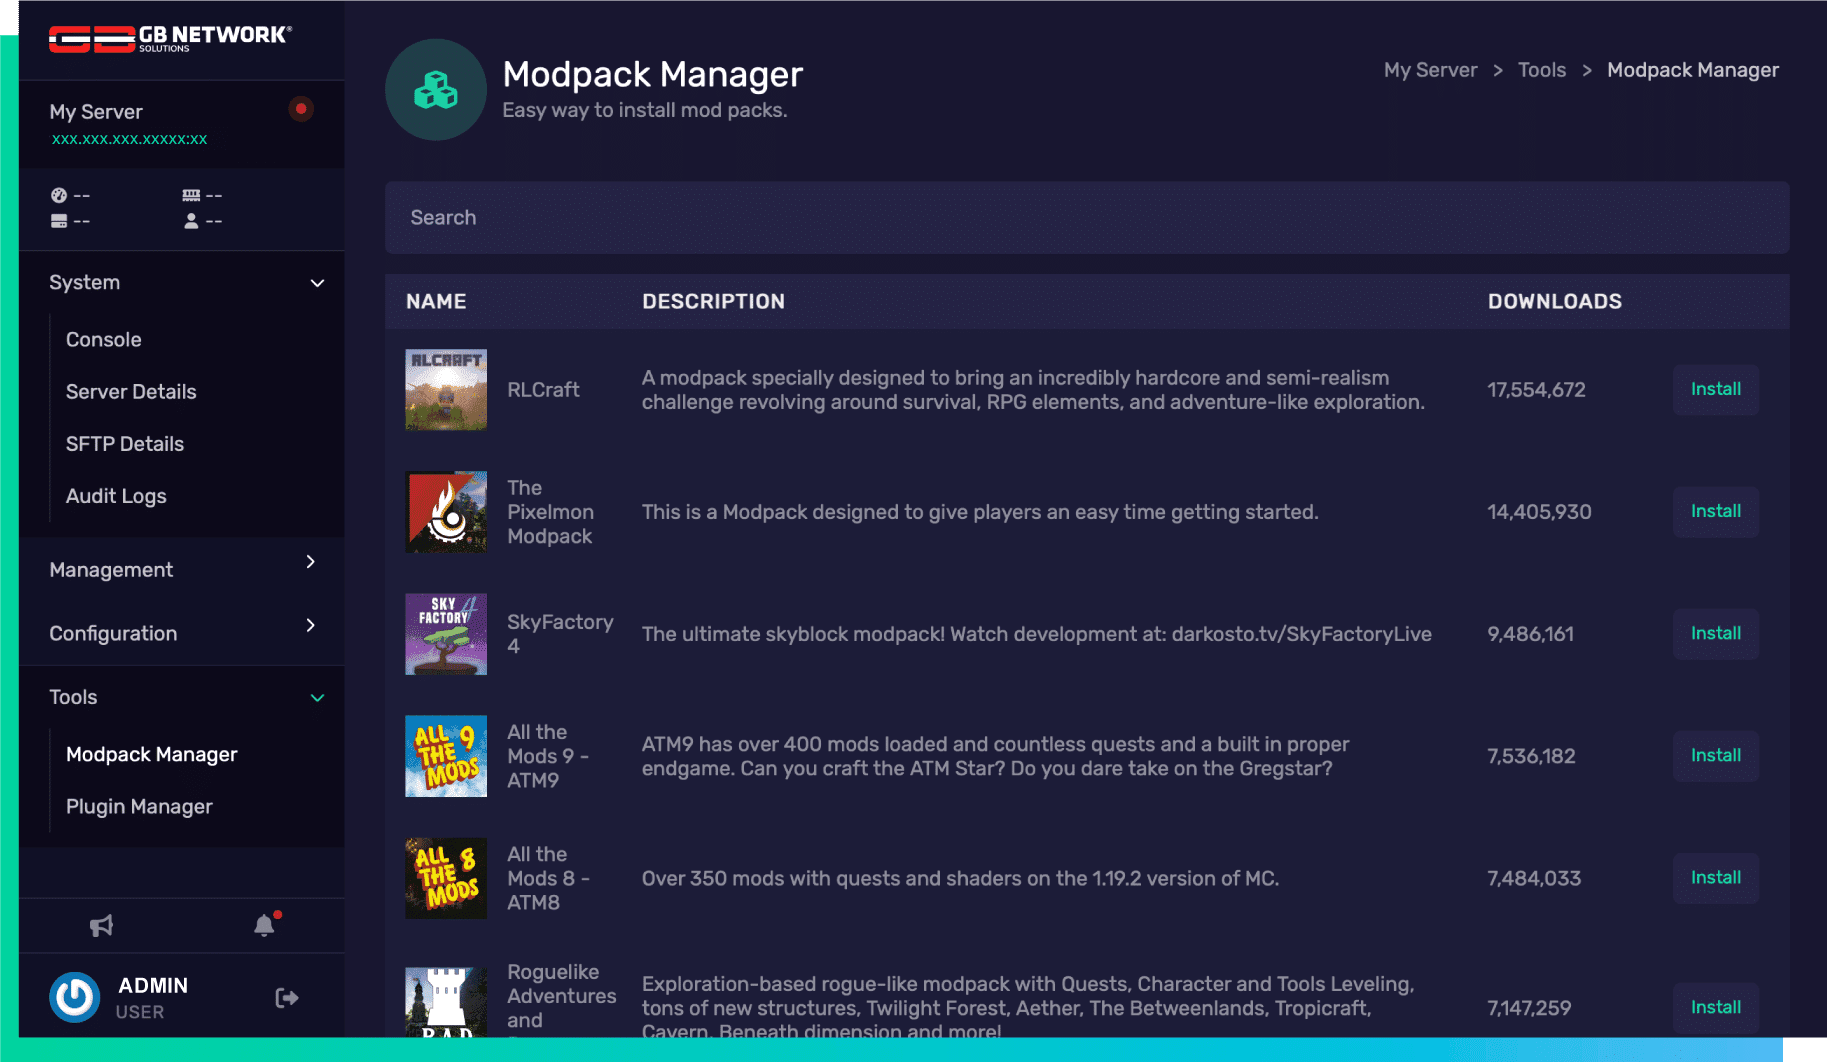
Task: Click the Tools breadcrumb link
Action: [x=1541, y=70]
